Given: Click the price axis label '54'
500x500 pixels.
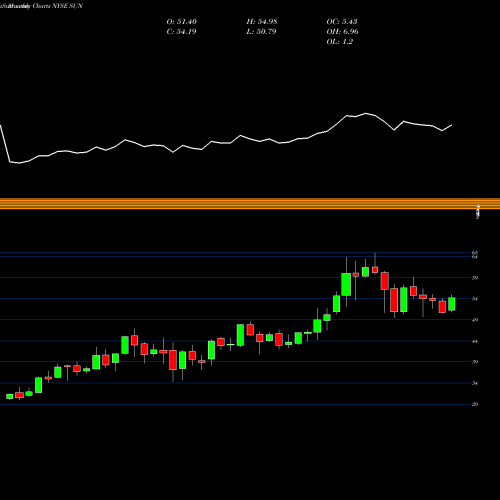Looking at the screenshot, I should tap(475, 299).
